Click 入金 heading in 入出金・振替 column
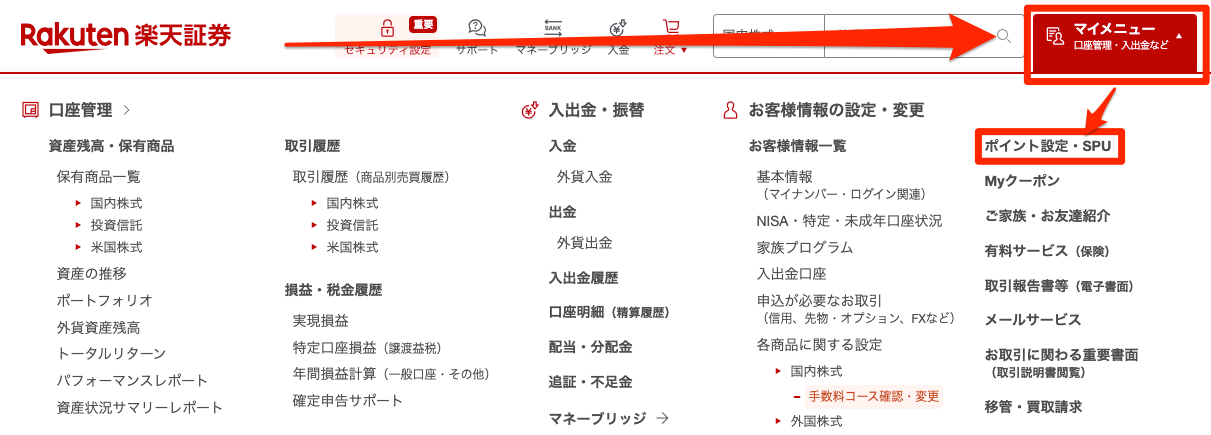This screenshot has width=1211, height=435. tap(563, 146)
